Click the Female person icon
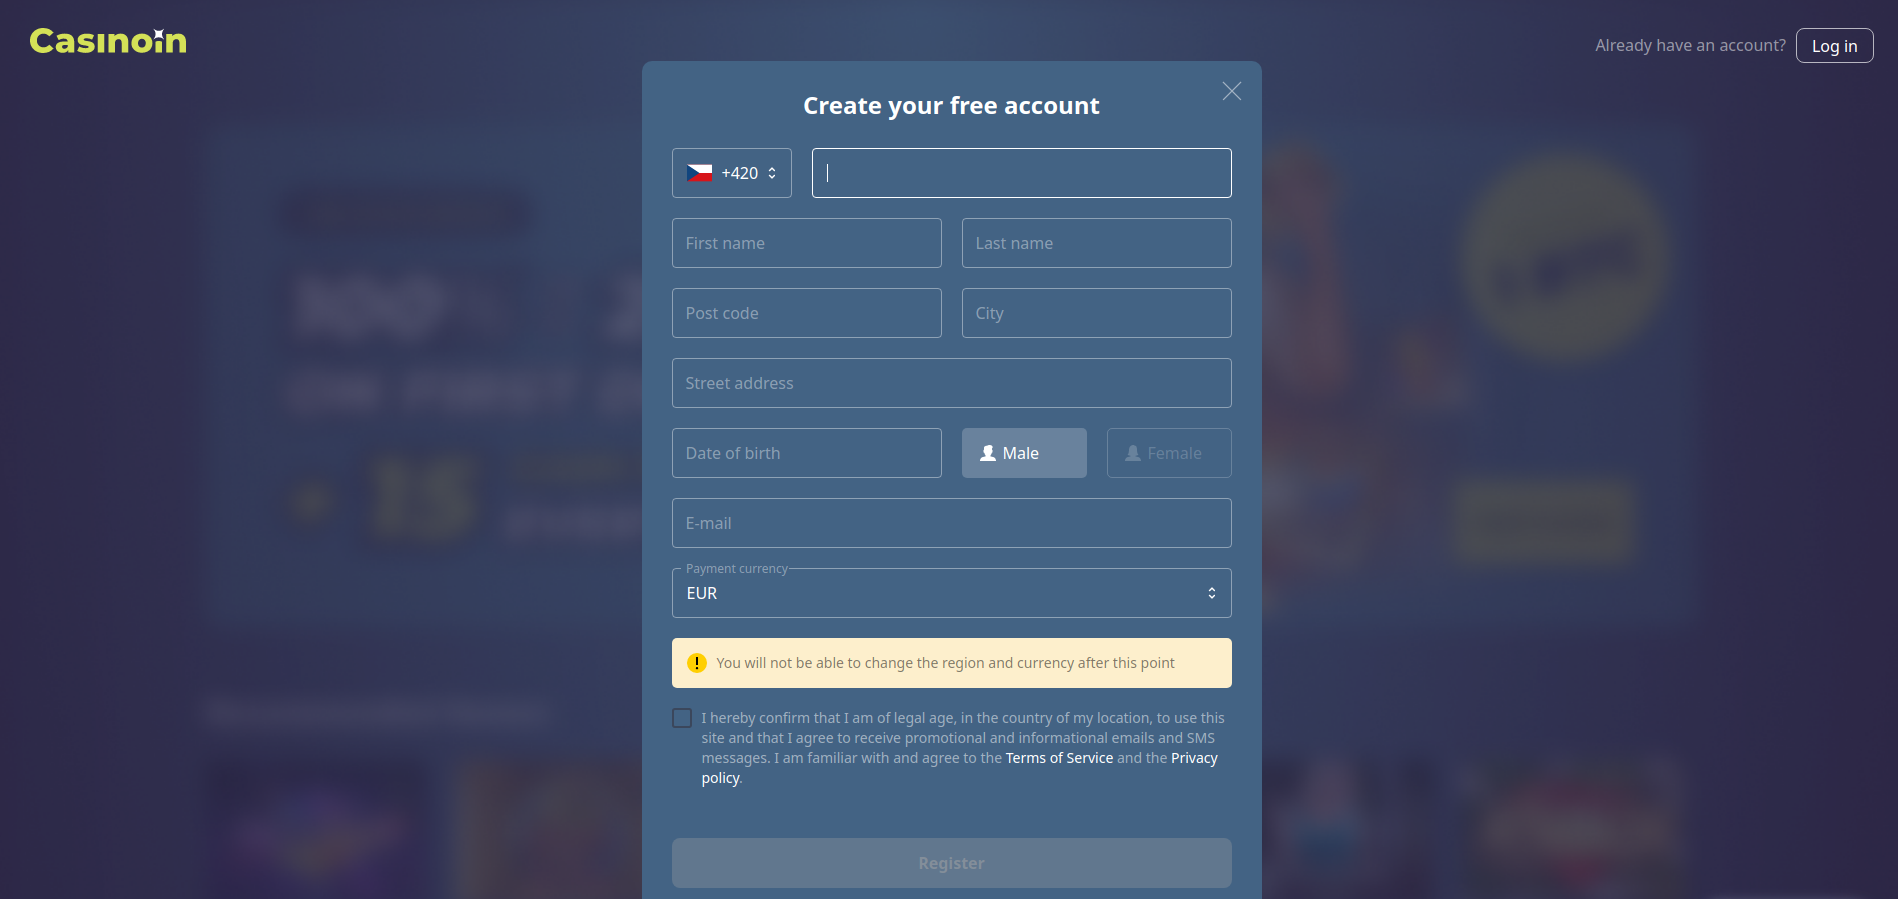Viewport: 1898px width, 899px height. coord(1133,453)
